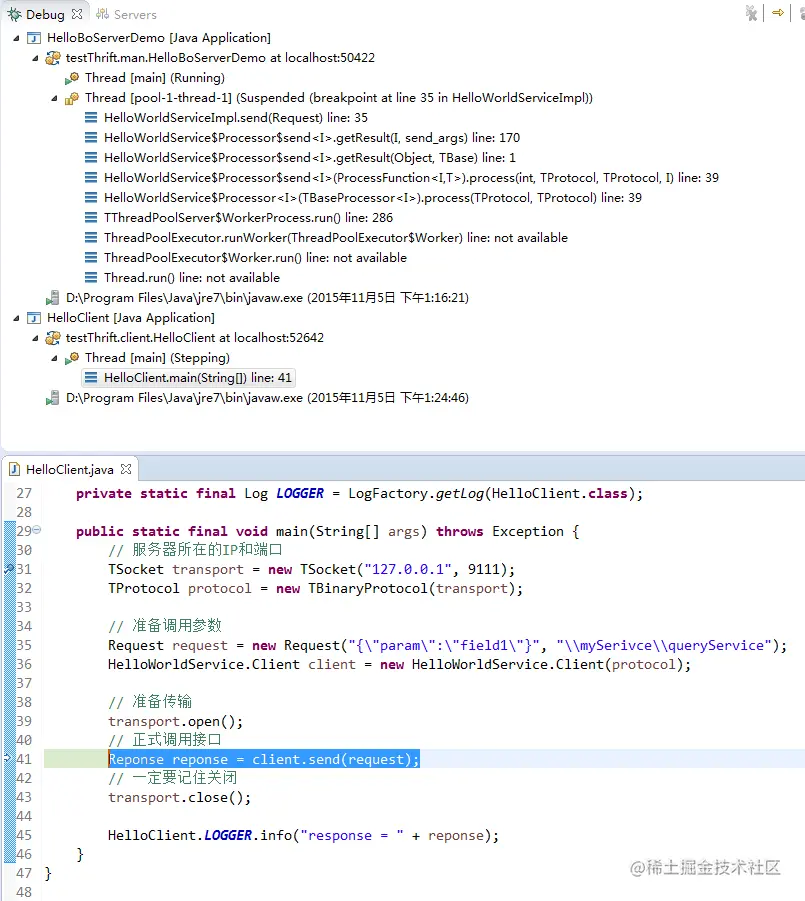The image size is (805, 901).
Task: Click the fold toggle at line 29
Action: pyautogui.click(x=37, y=530)
